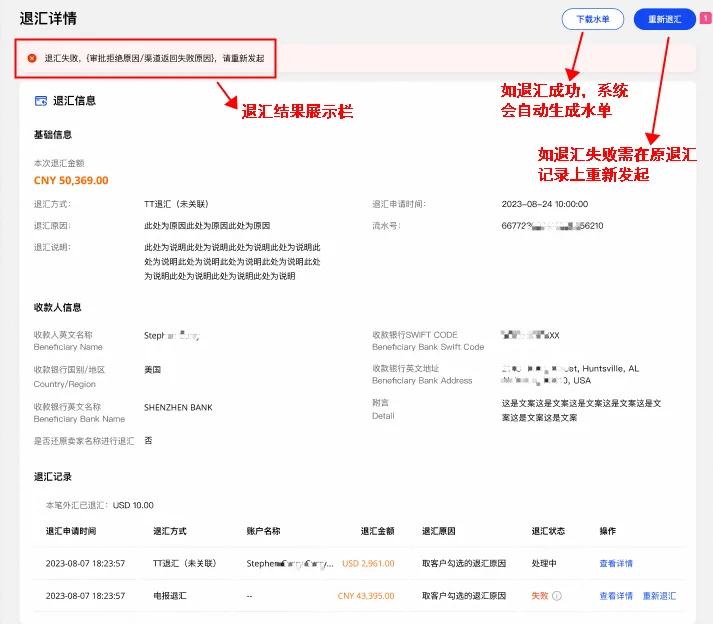Click the 否 value for 是否还原卖家名称

pos(148,441)
